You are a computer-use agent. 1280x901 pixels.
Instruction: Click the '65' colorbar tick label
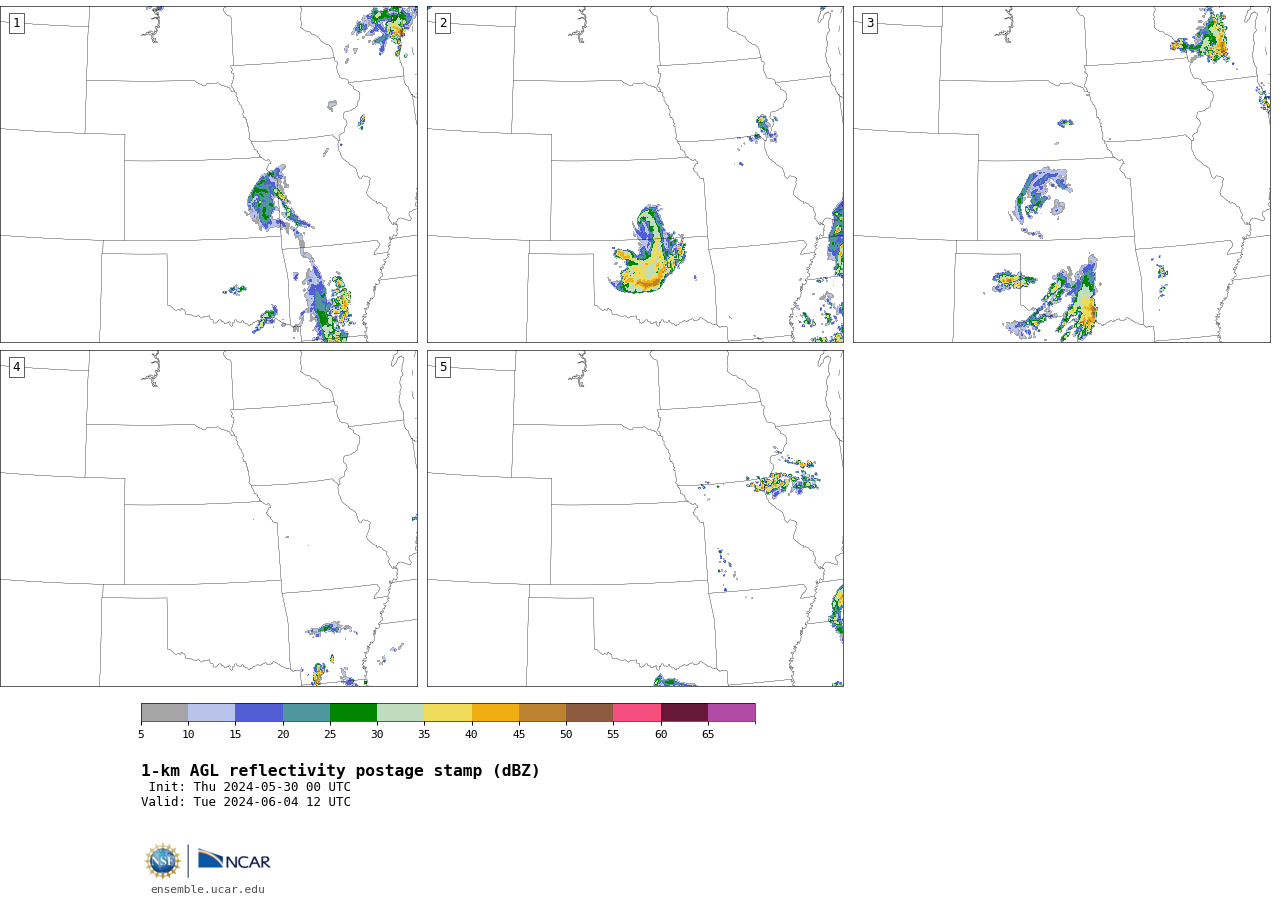click(x=708, y=735)
